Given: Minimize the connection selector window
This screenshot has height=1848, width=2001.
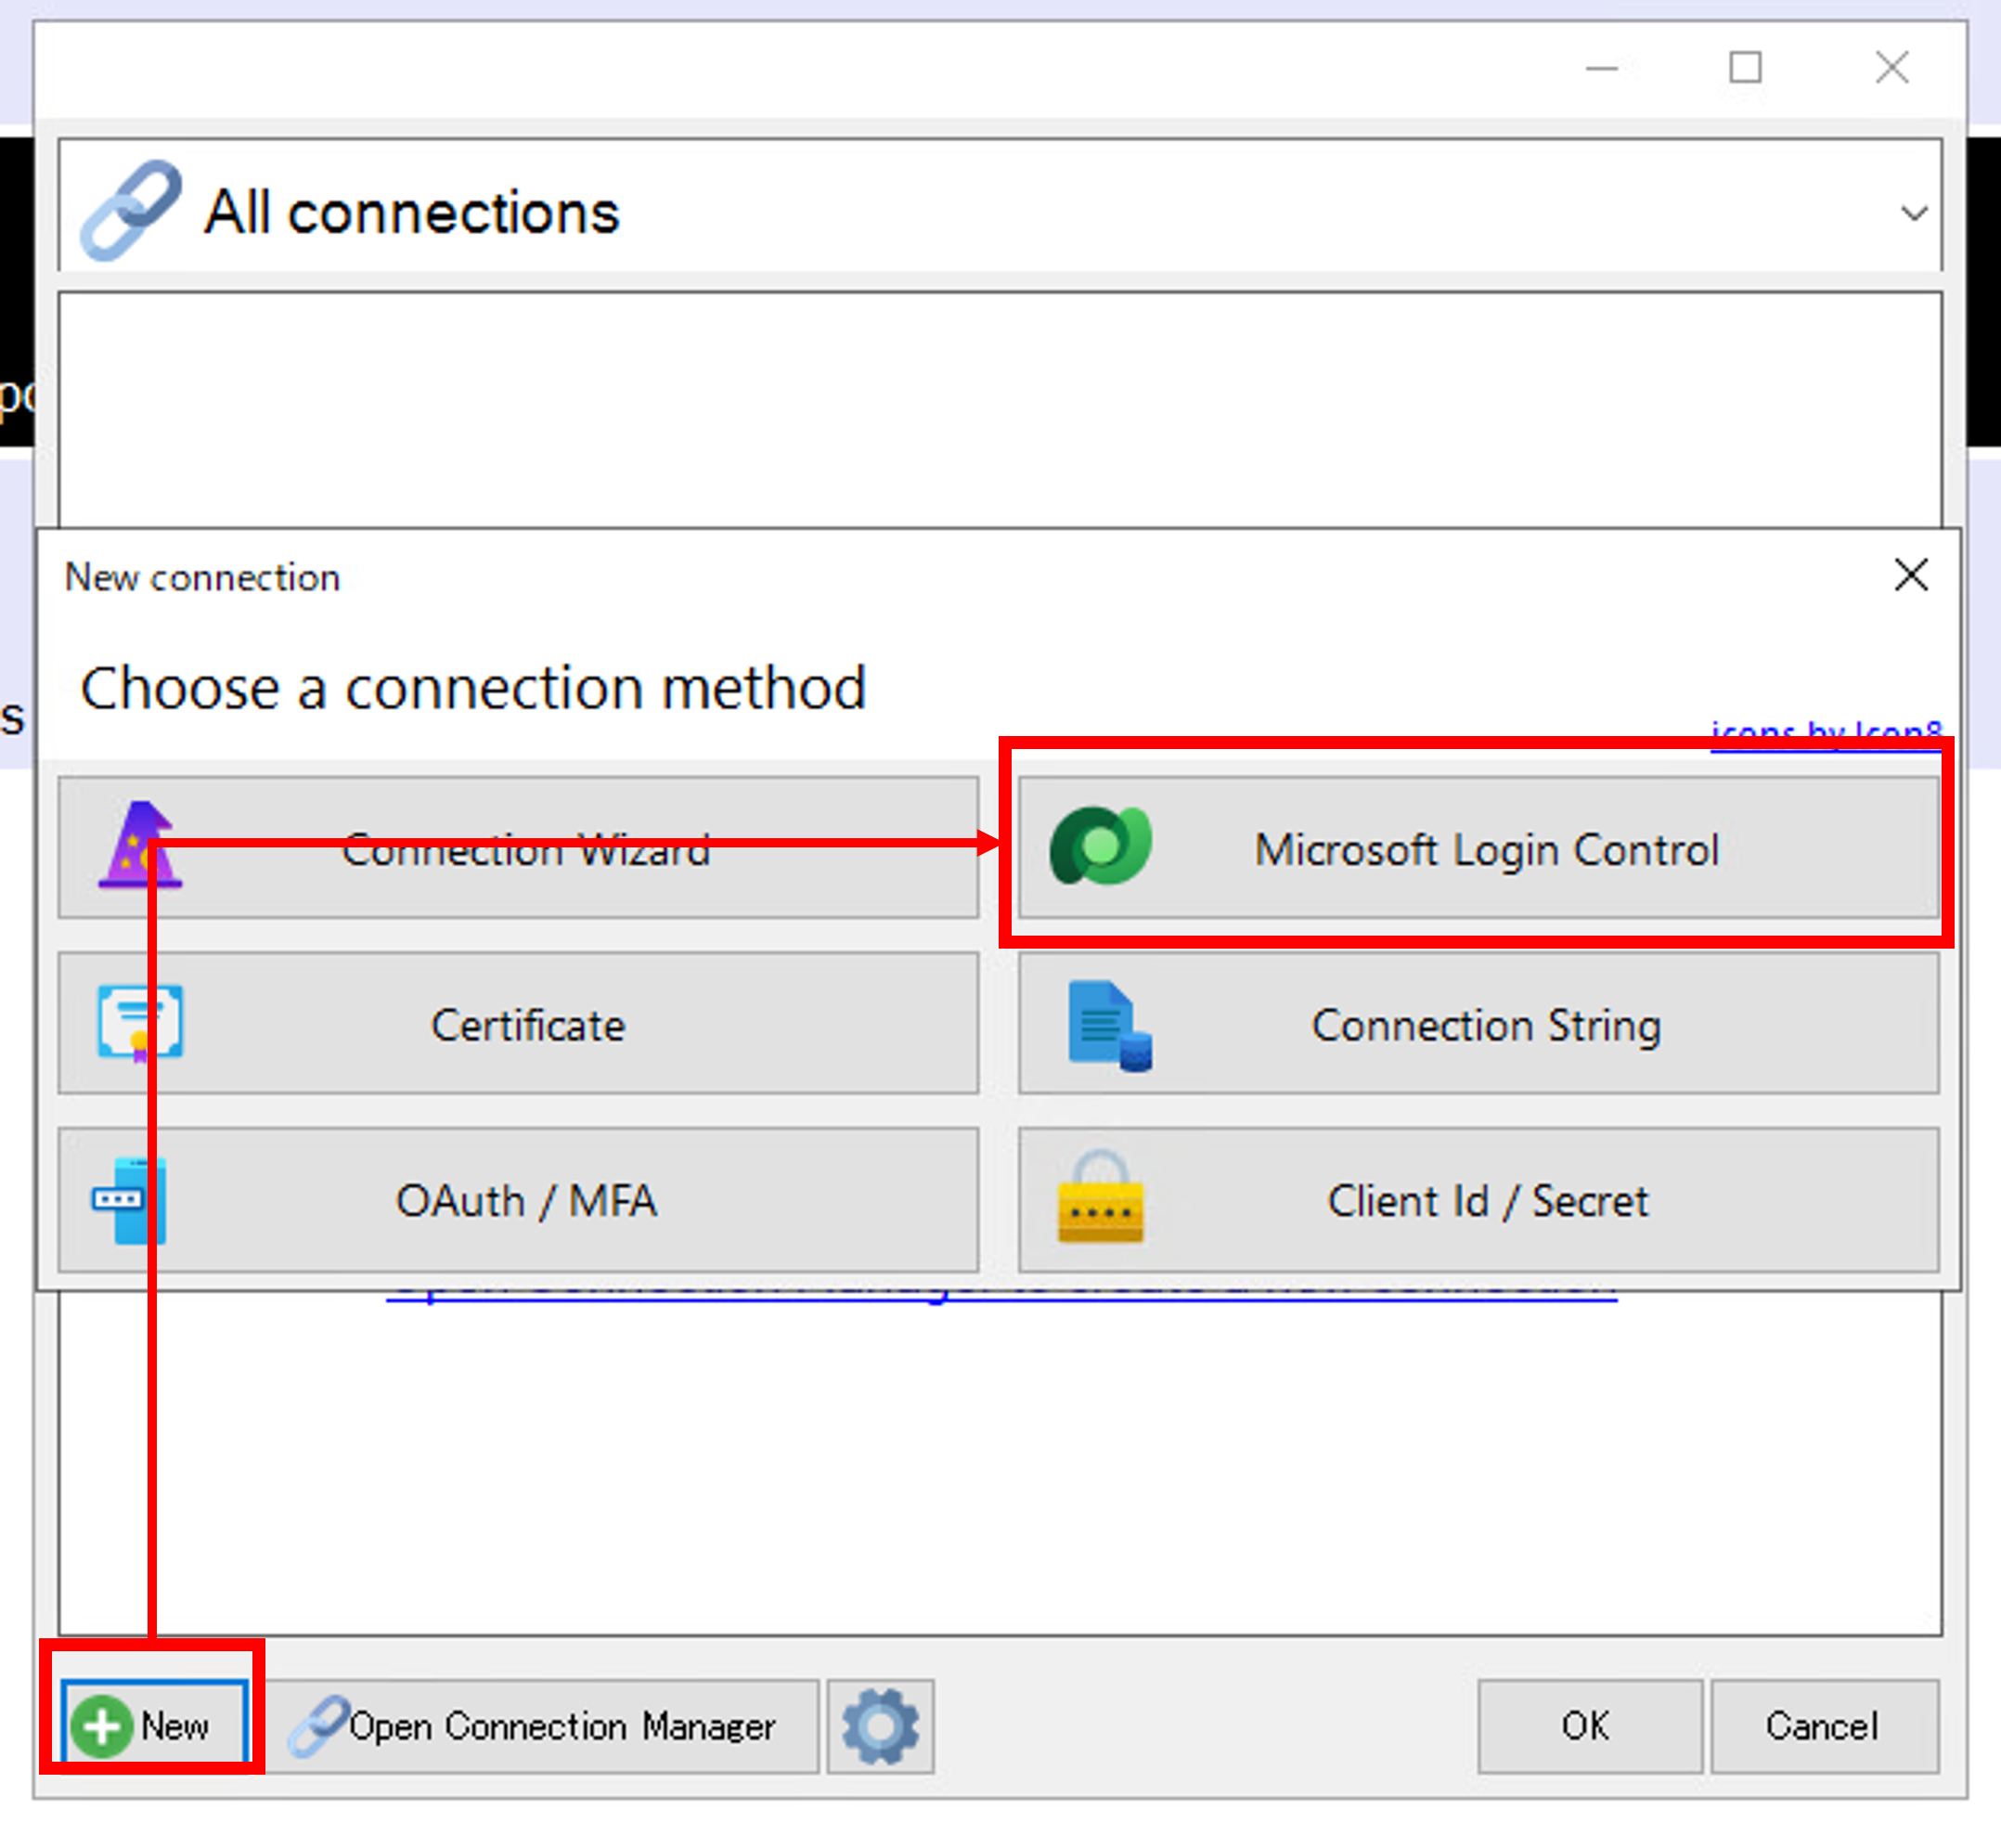Looking at the screenshot, I should pyautogui.click(x=1601, y=67).
